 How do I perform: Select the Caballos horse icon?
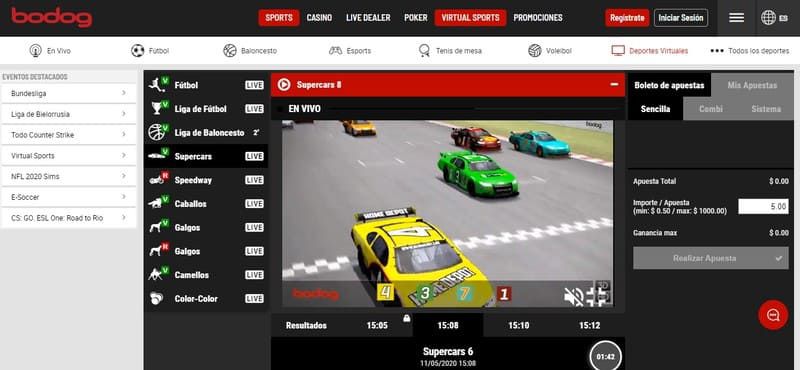(x=158, y=203)
